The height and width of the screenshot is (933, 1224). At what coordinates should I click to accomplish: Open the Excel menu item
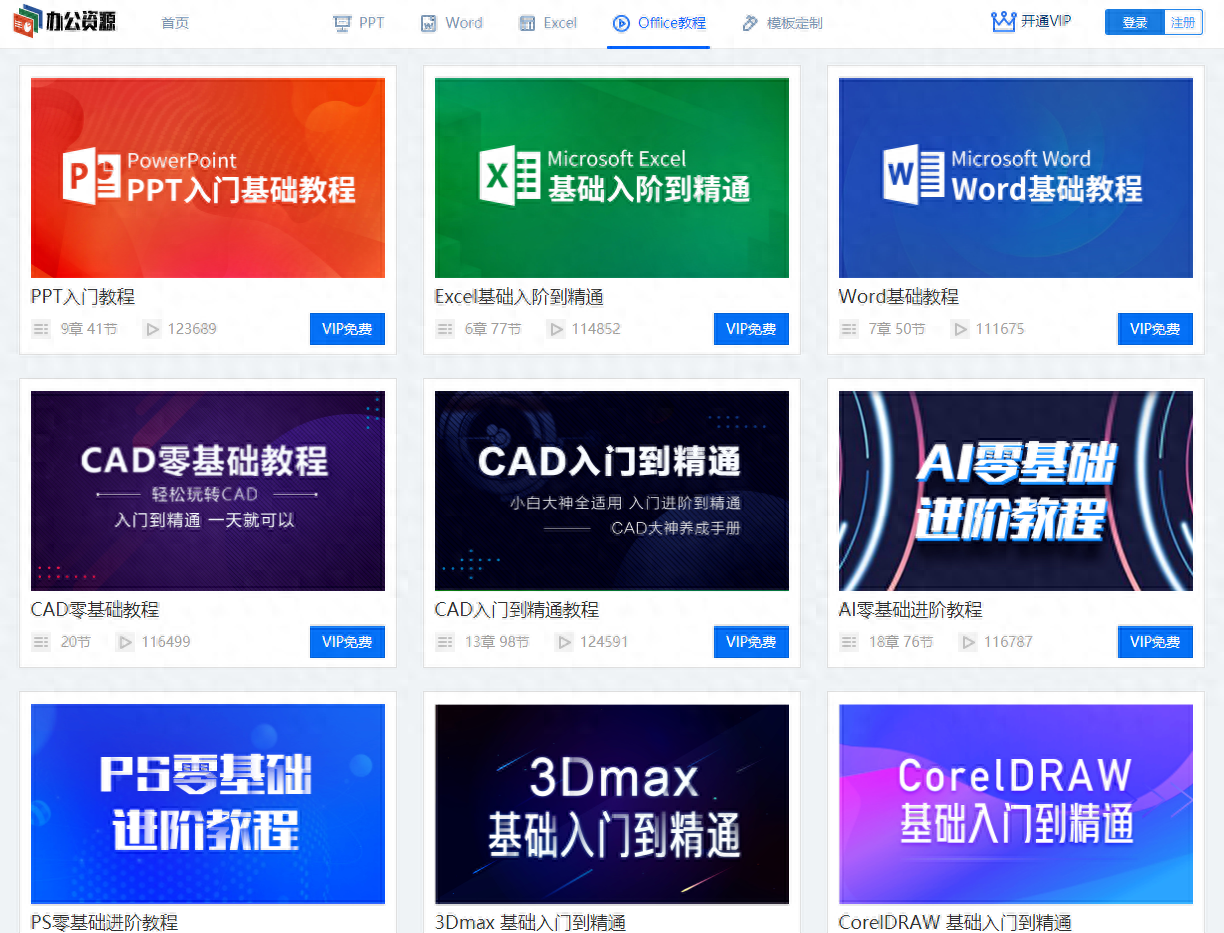tap(560, 23)
